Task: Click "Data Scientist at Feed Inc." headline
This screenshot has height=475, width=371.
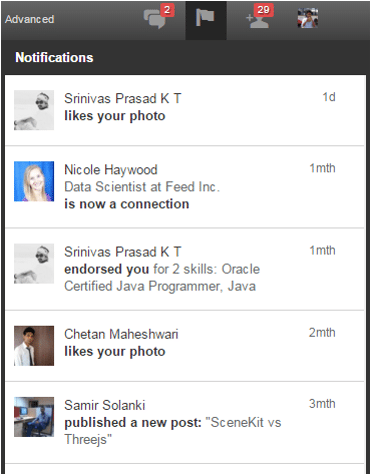Action: tap(142, 187)
